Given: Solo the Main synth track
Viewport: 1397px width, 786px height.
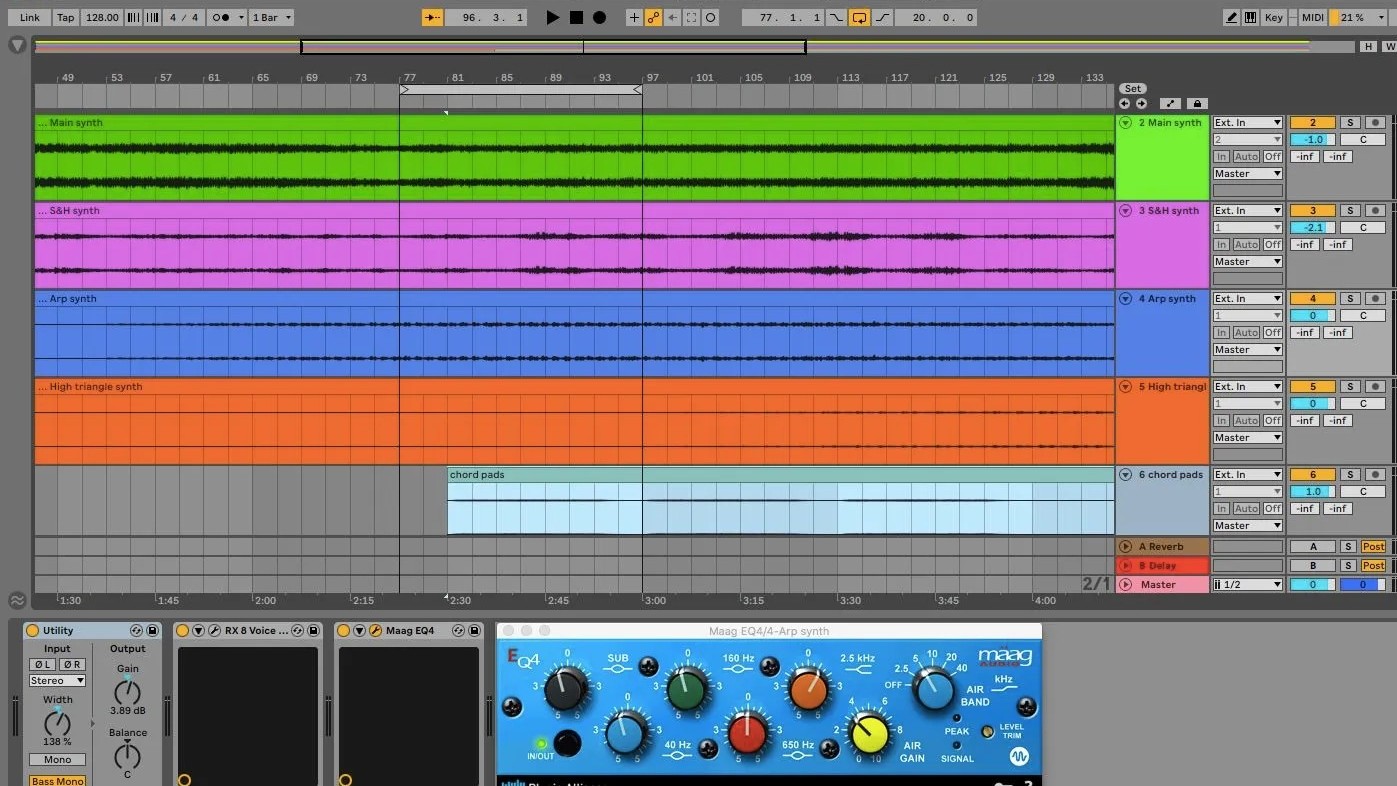Looking at the screenshot, I should 1349,123.
